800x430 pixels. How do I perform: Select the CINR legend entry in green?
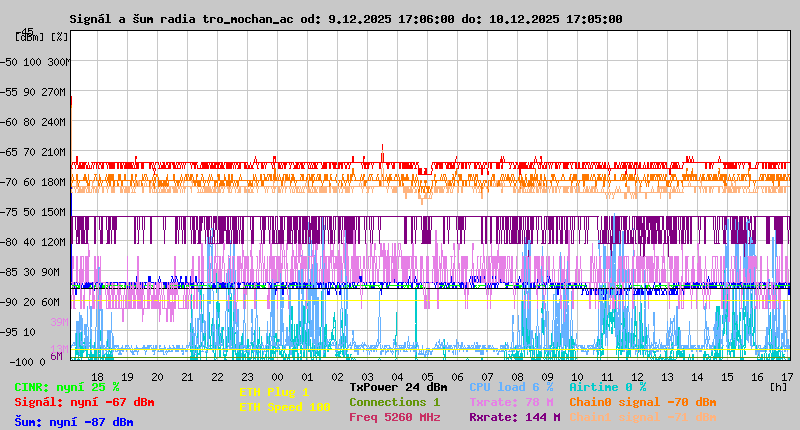tap(66, 386)
